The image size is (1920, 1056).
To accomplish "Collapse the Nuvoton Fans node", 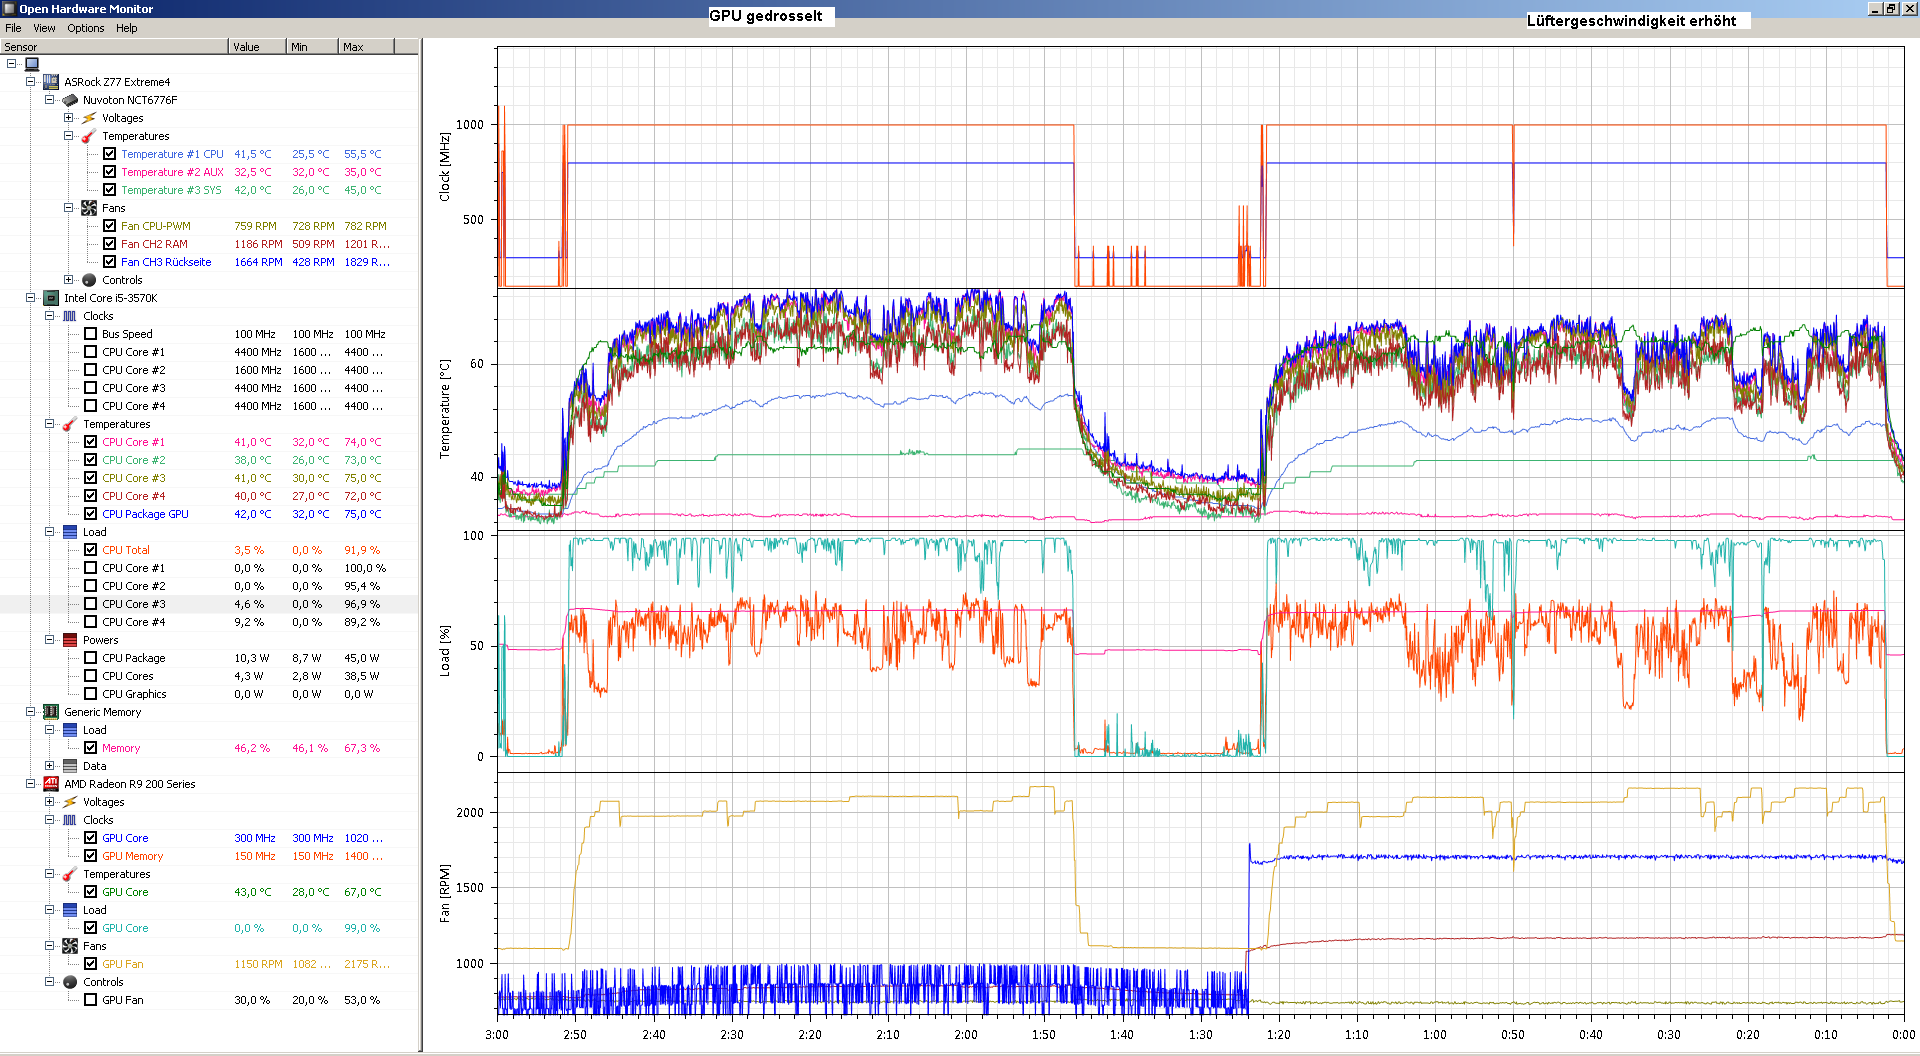I will coord(68,208).
